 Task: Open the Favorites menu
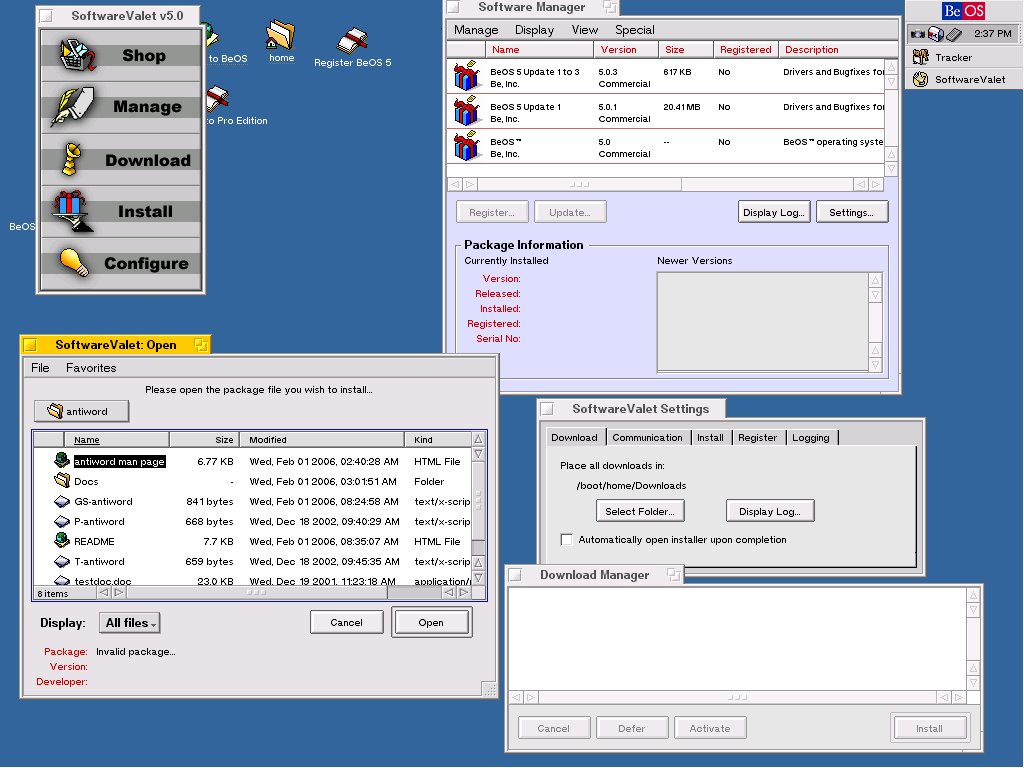91,368
